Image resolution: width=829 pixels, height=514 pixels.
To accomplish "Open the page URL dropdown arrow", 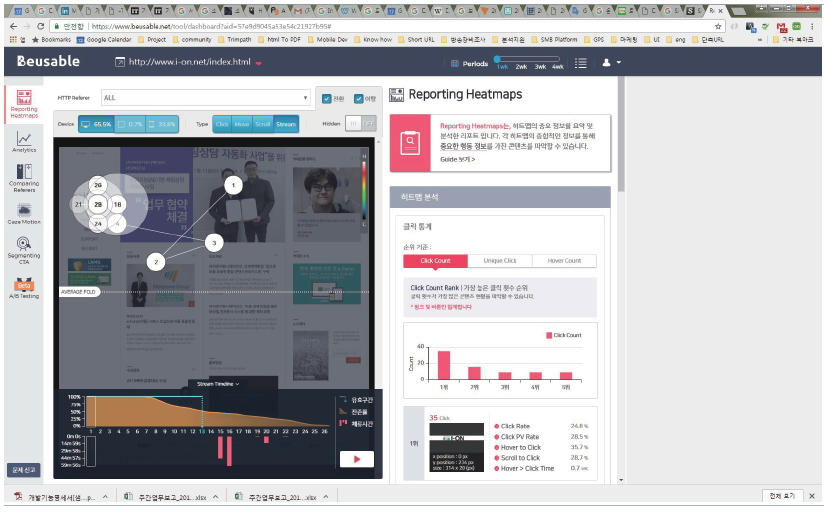I will [259, 63].
